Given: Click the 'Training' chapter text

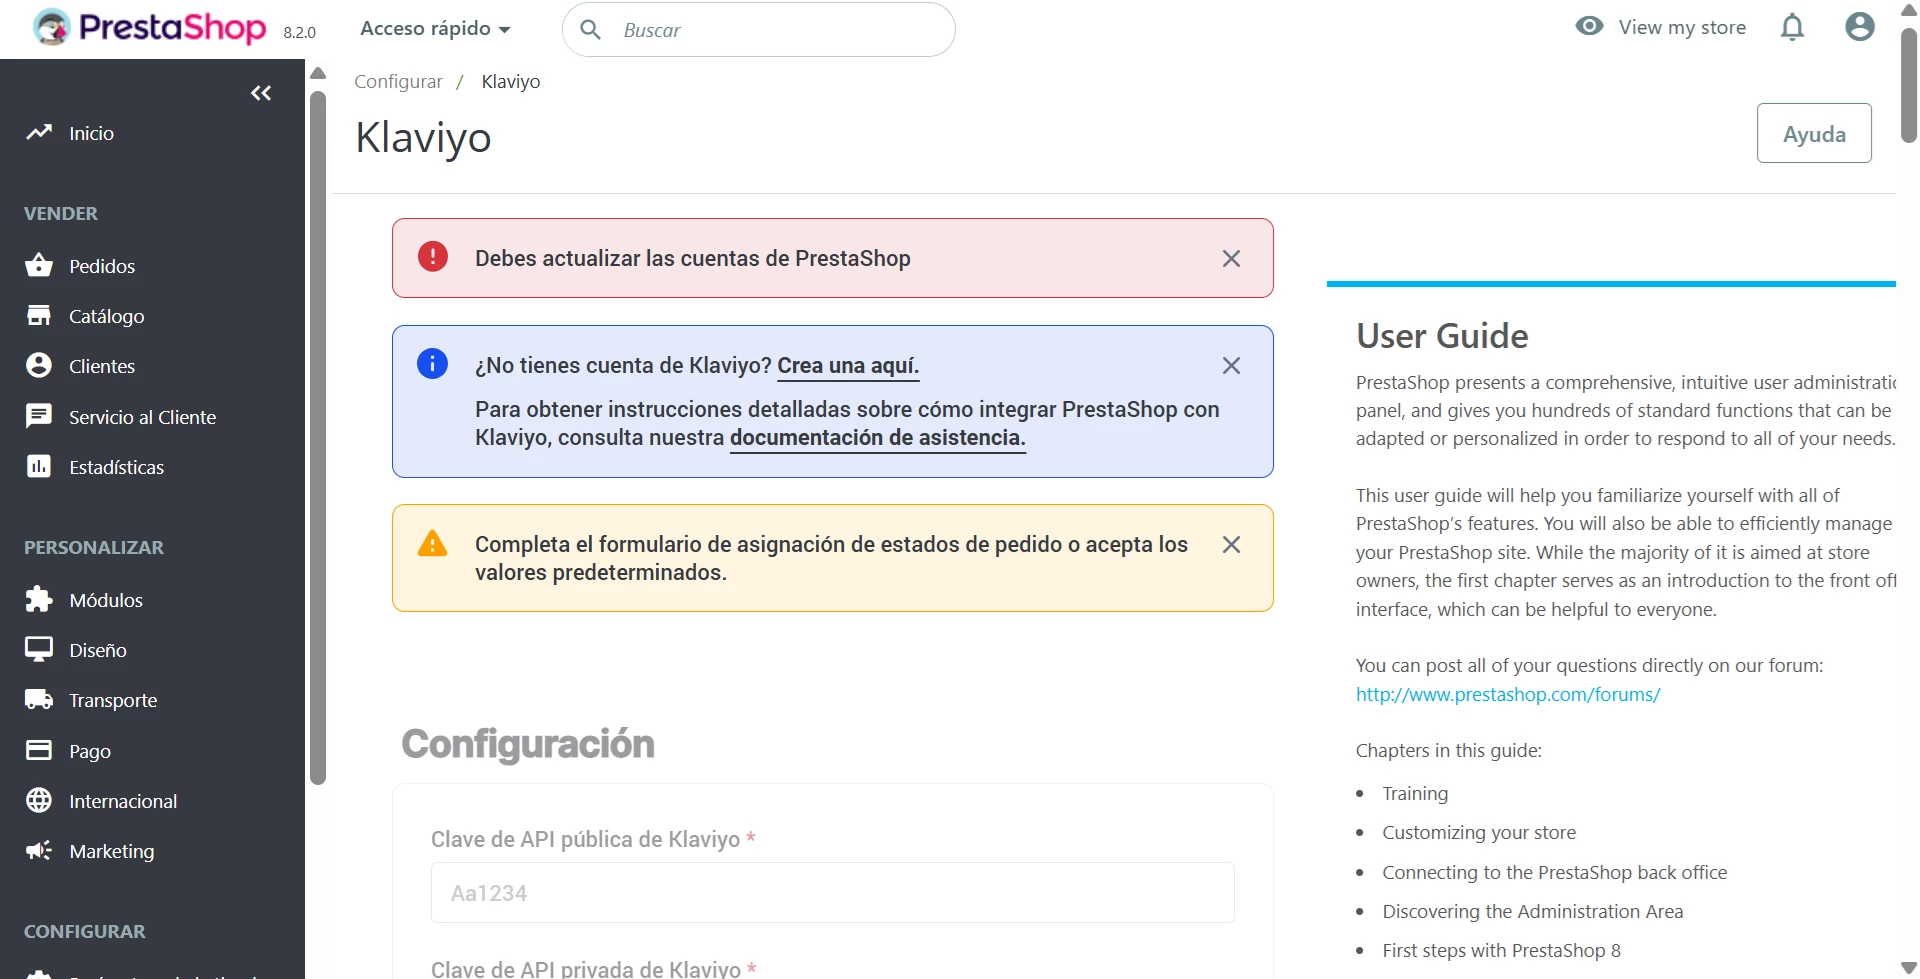Looking at the screenshot, I should (1415, 793).
